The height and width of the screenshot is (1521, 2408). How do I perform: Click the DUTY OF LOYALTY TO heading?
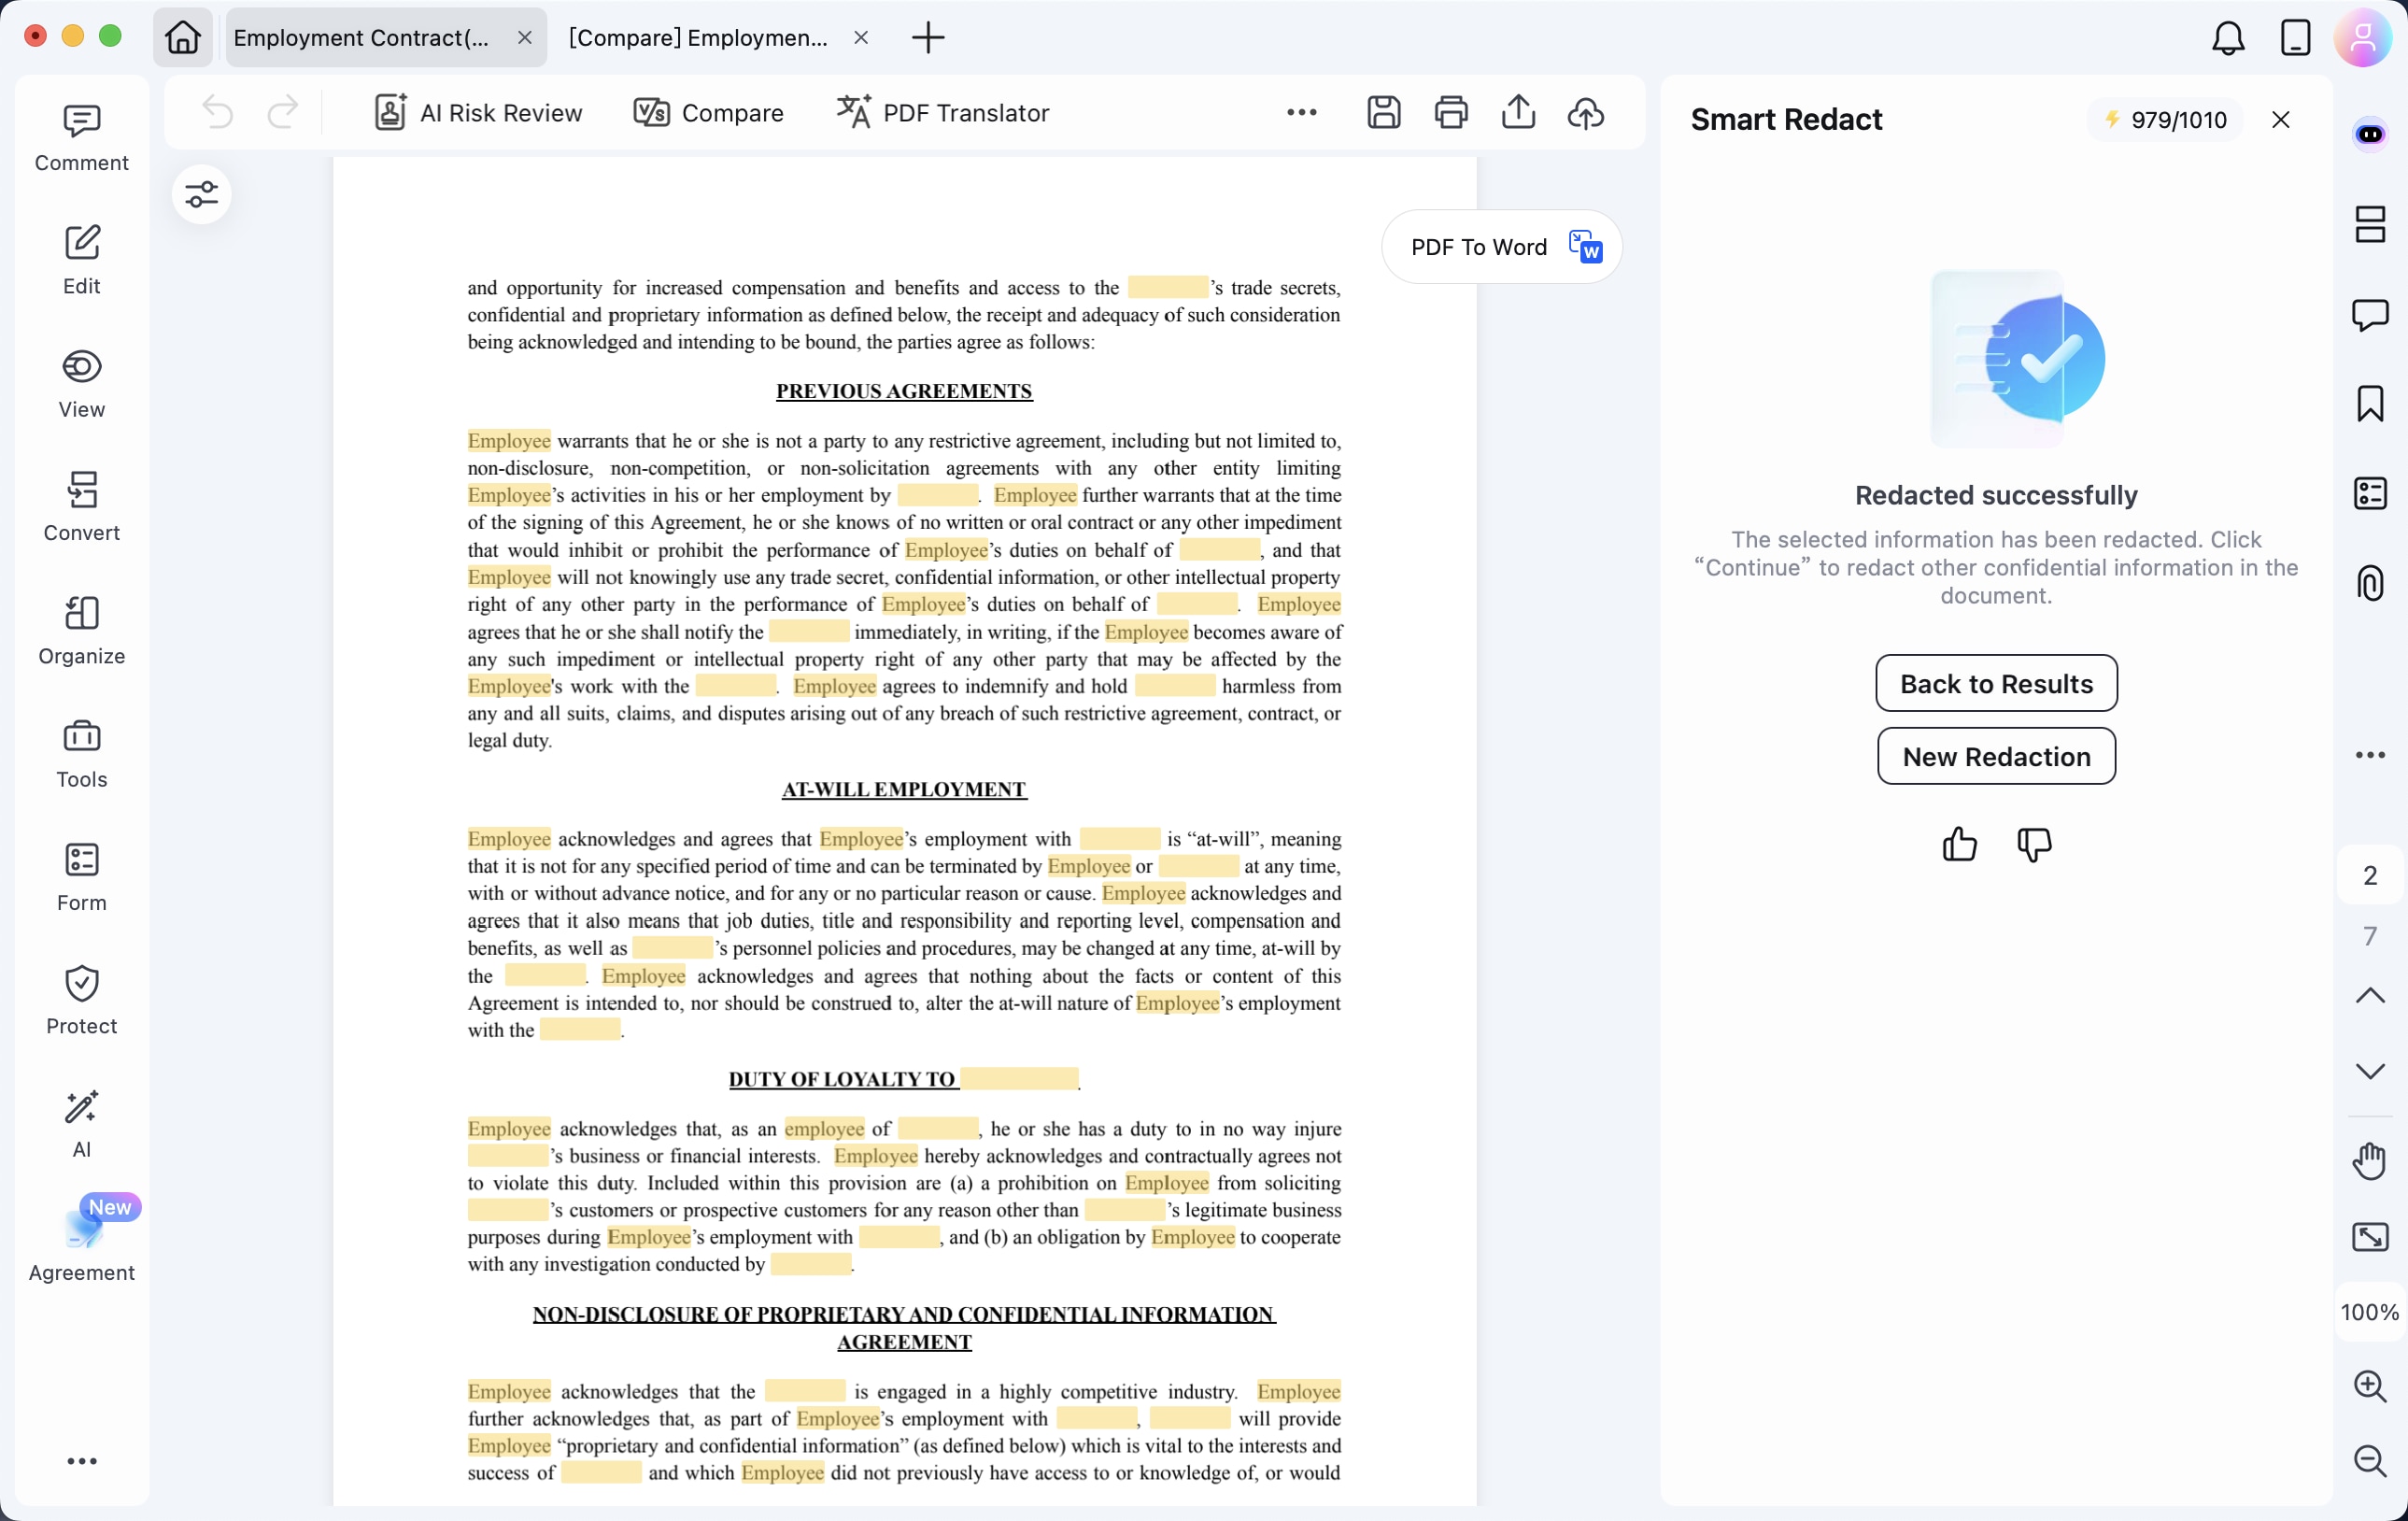click(842, 1079)
